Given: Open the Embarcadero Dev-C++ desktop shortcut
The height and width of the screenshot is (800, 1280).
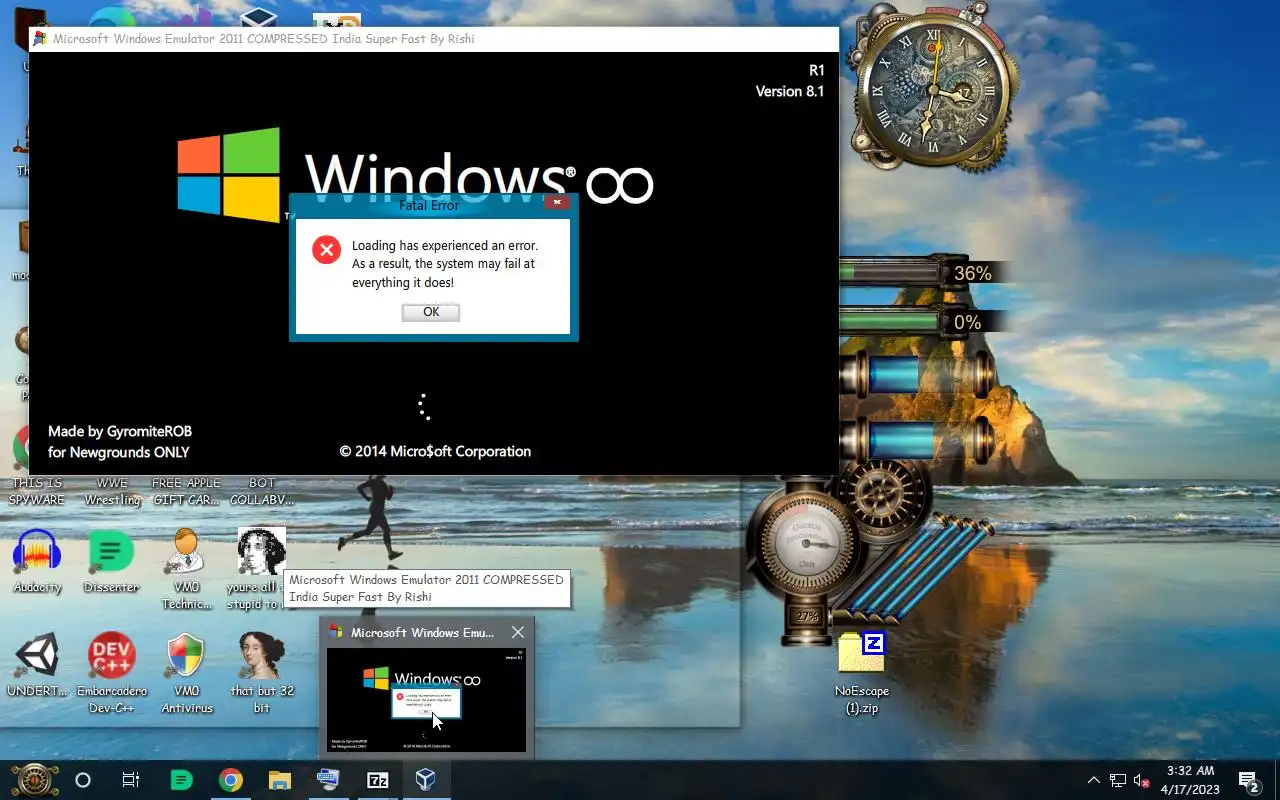Looking at the screenshot, I should click(111, 672).
